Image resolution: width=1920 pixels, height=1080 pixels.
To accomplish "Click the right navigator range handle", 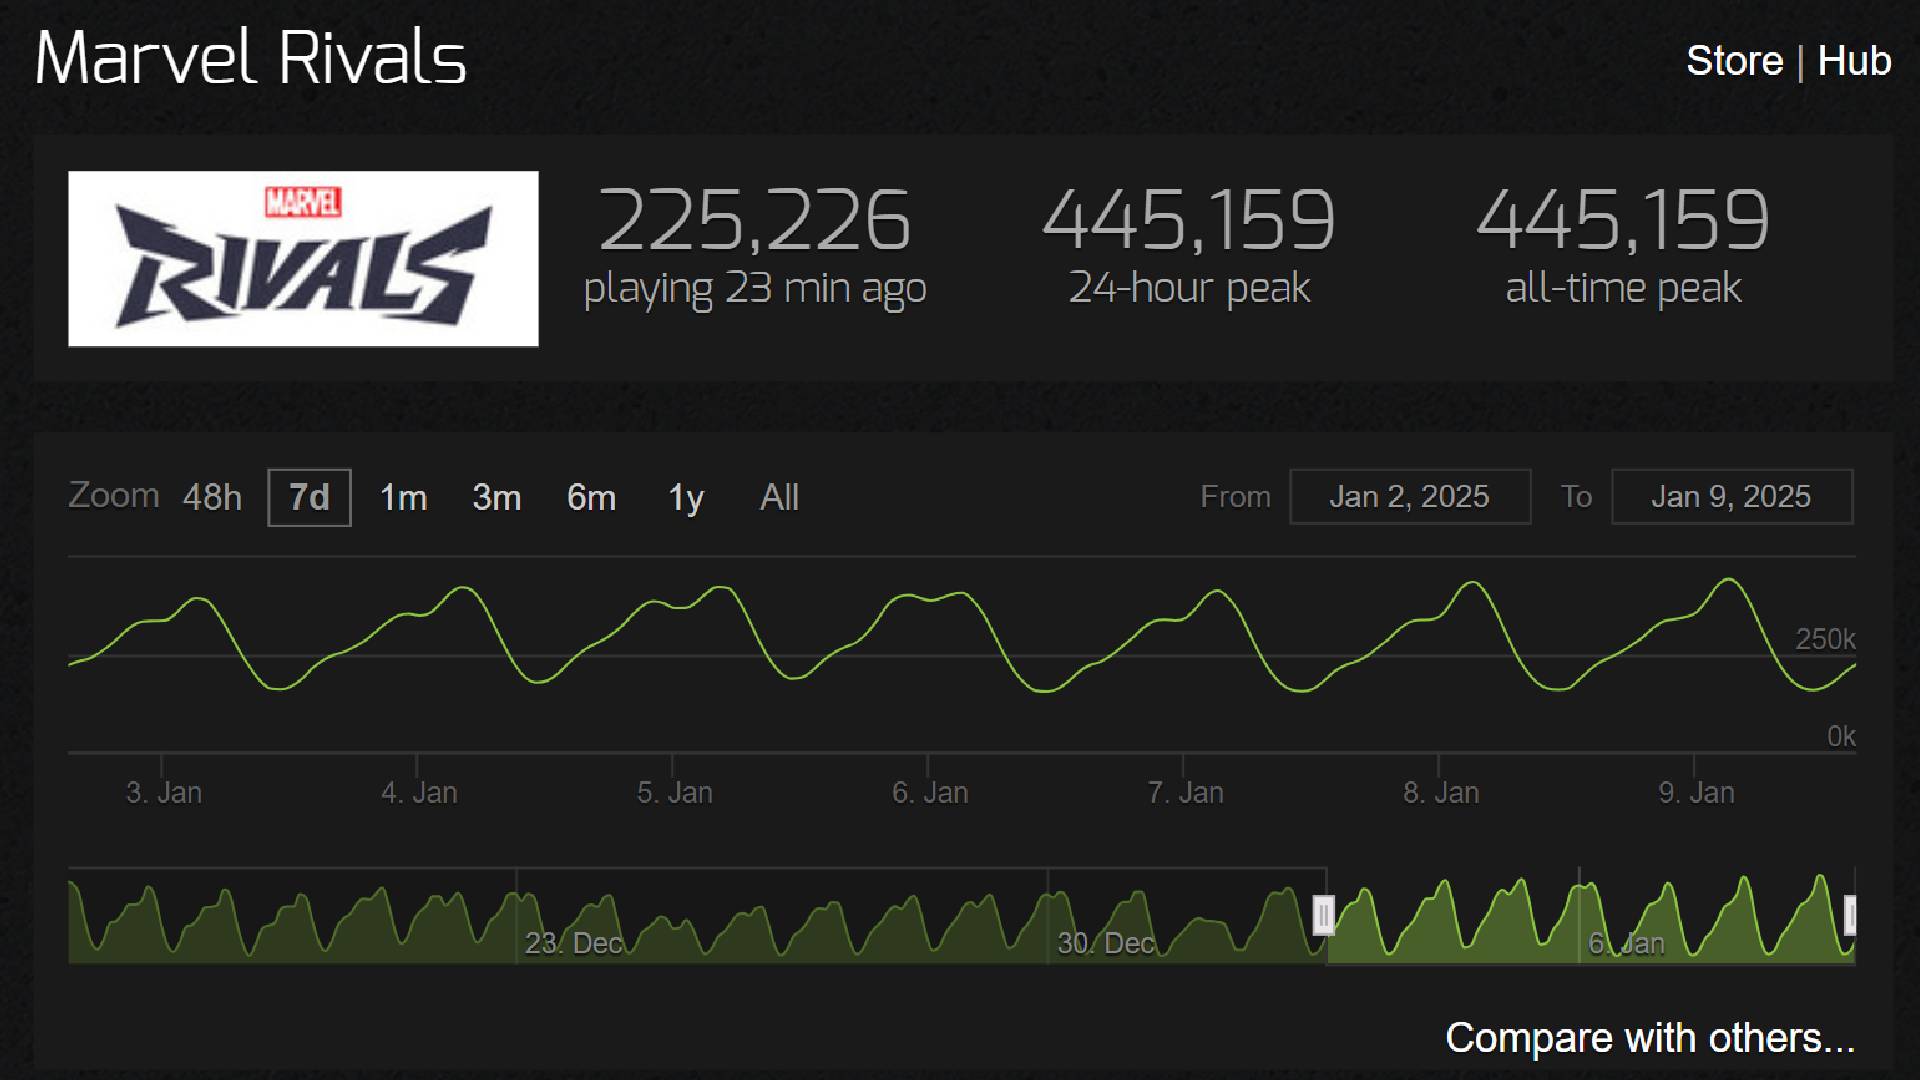I will [x=1850, y=915].
